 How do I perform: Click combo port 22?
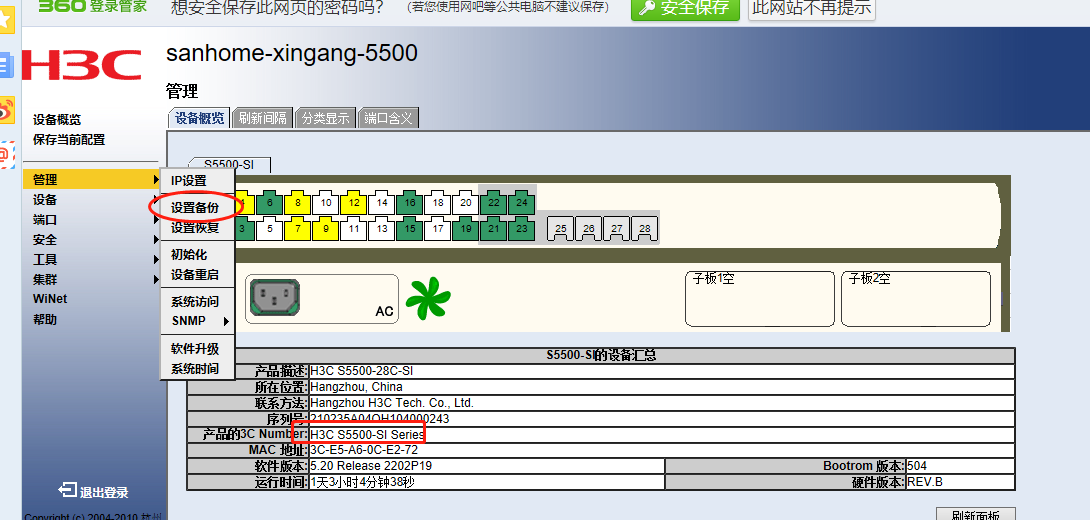pos(494,202)
